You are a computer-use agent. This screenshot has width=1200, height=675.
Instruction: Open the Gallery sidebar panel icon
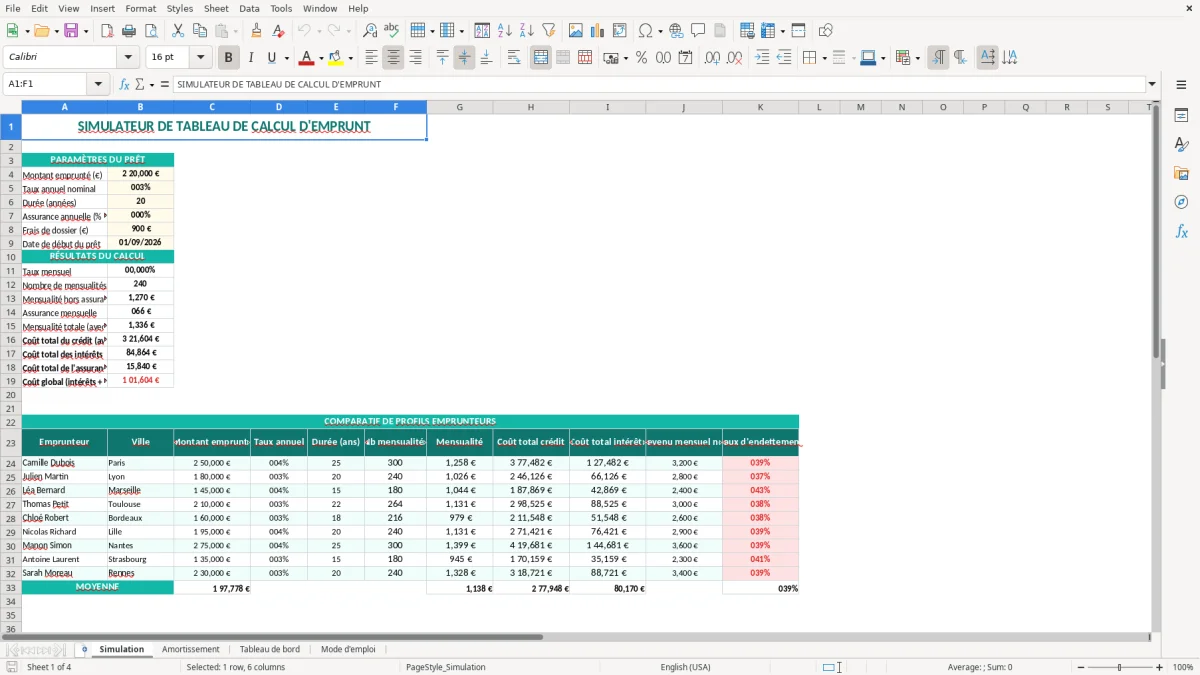coord(1181,173)
